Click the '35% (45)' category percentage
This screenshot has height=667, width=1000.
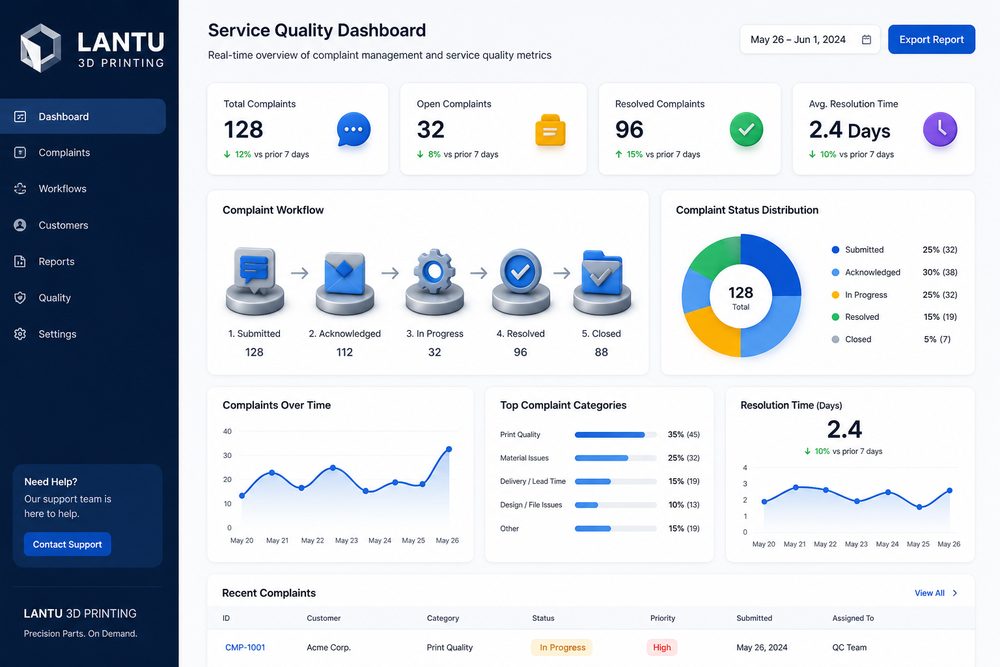683,434
